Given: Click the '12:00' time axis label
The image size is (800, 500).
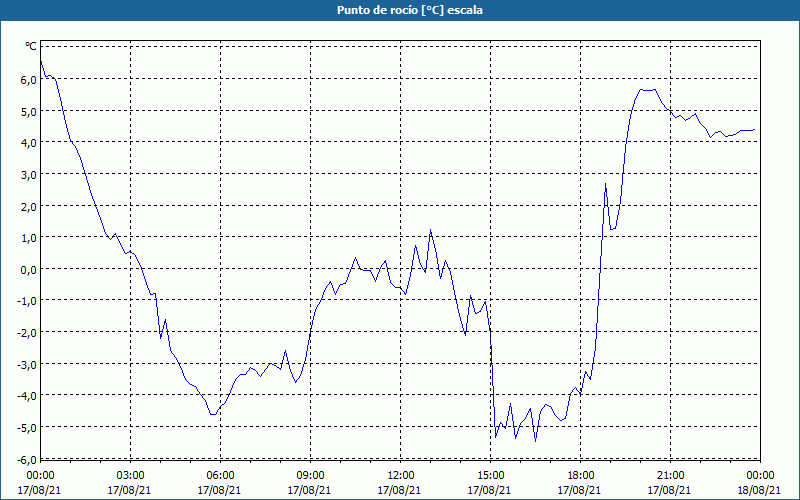Looking at the screenshot, I should point(400,476).
